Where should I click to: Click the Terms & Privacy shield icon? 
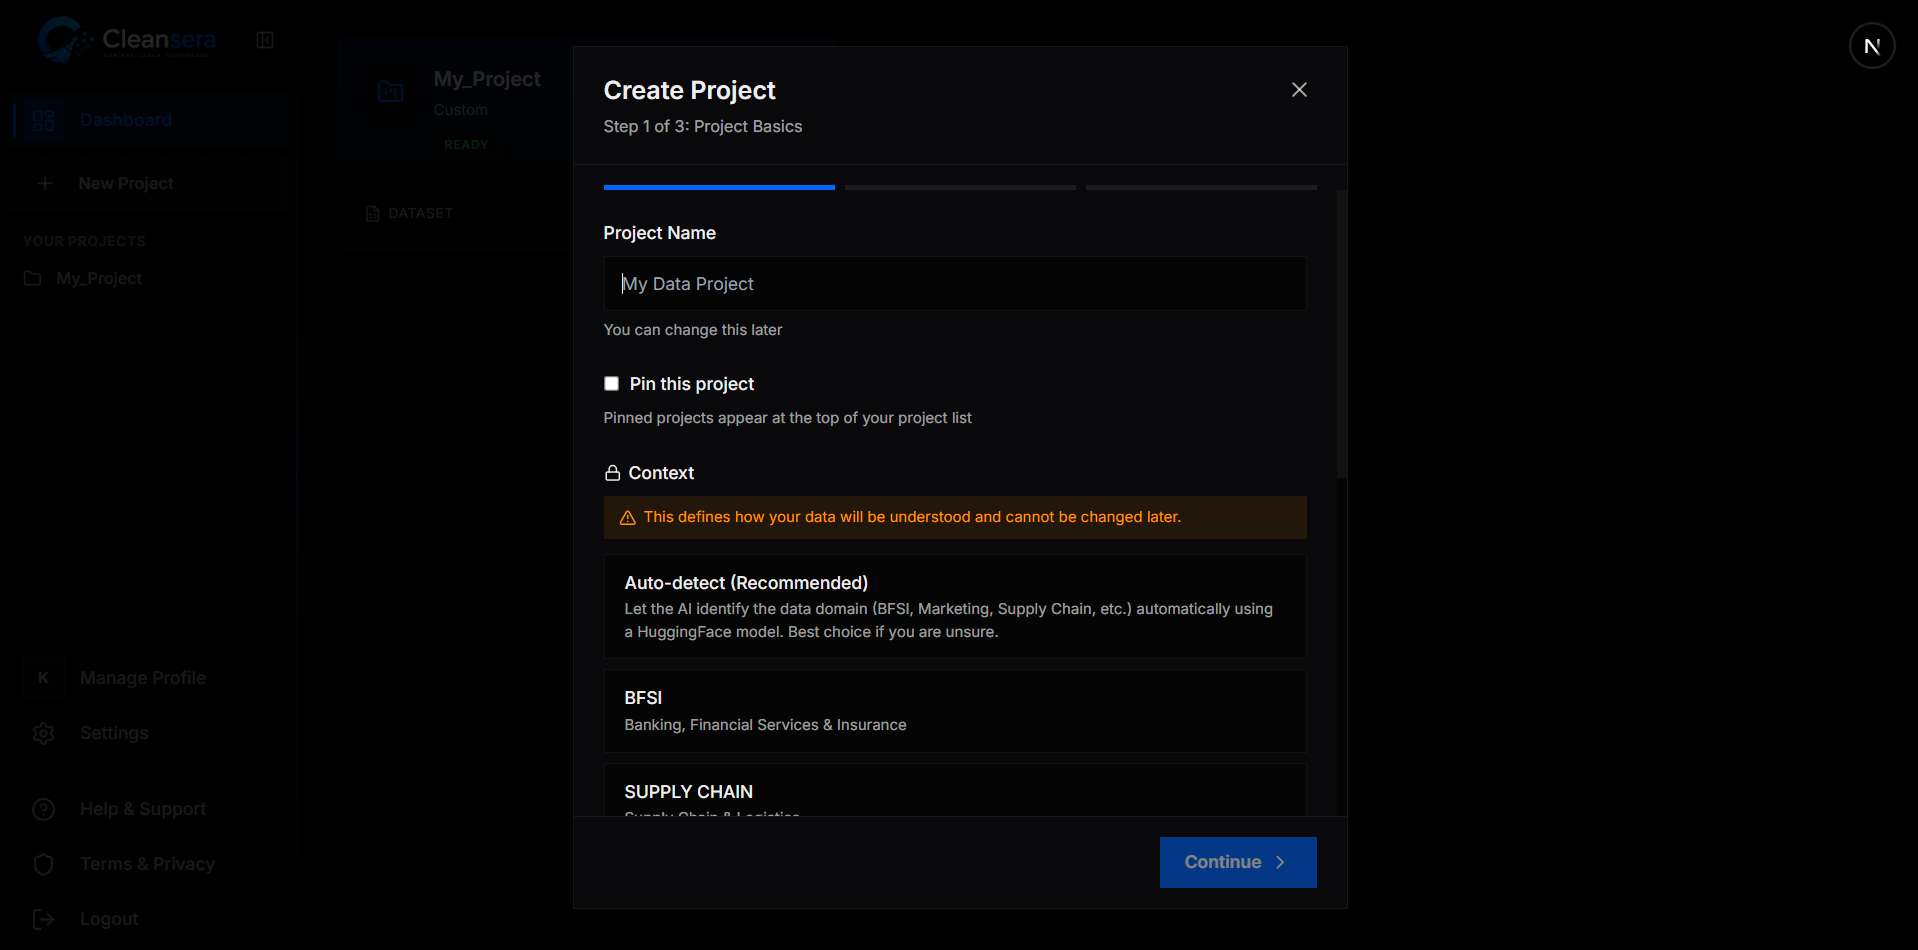[x=44, y=864]
